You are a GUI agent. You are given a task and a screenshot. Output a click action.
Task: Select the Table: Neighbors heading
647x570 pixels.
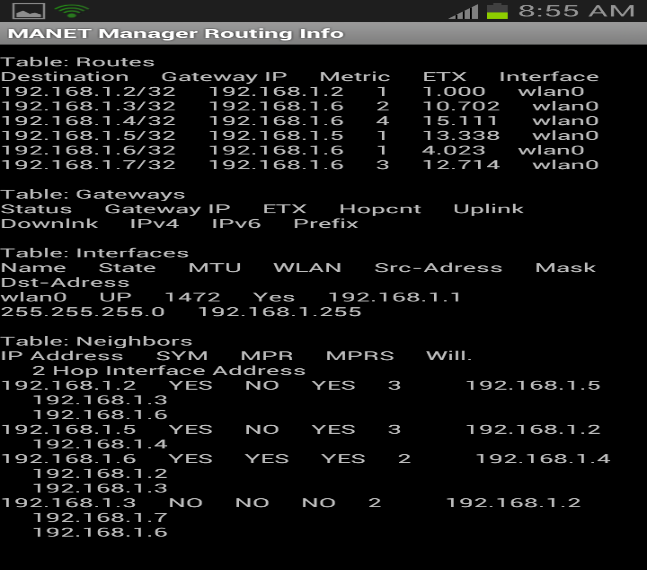97,341
